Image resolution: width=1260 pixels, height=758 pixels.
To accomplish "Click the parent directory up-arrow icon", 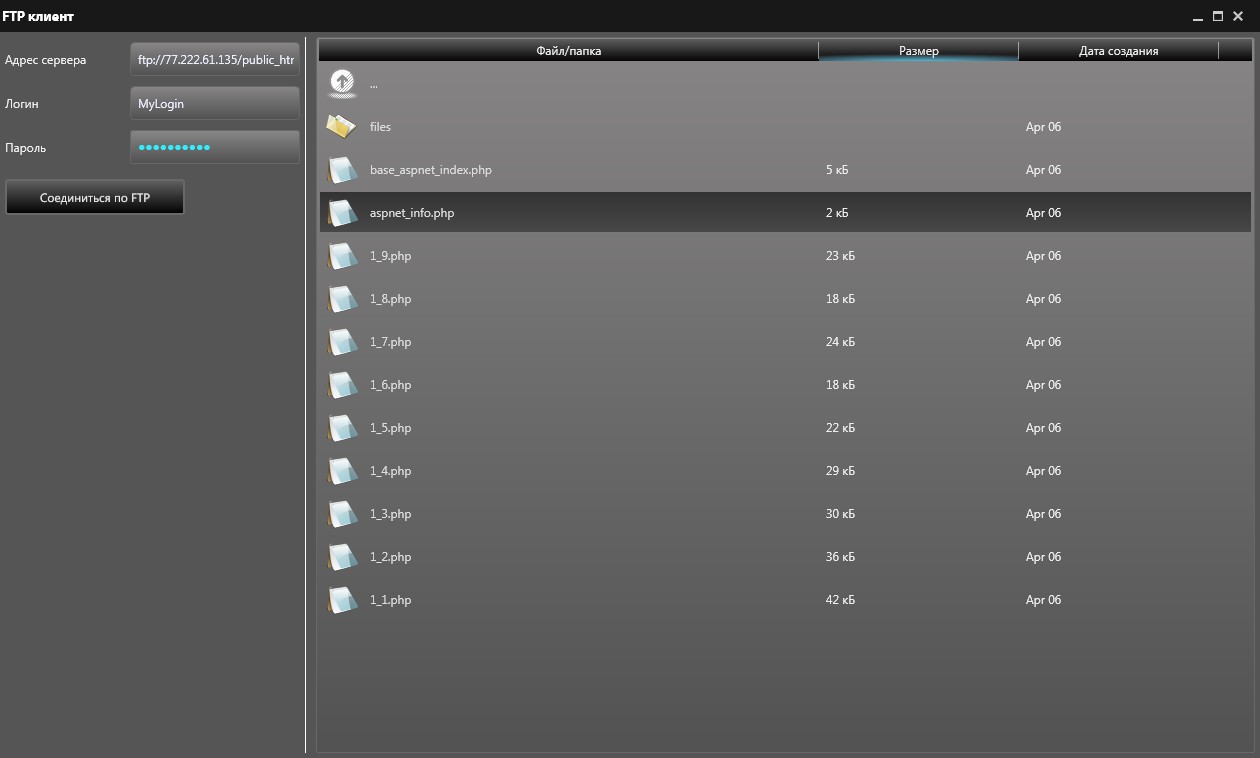I will point(342,84).
